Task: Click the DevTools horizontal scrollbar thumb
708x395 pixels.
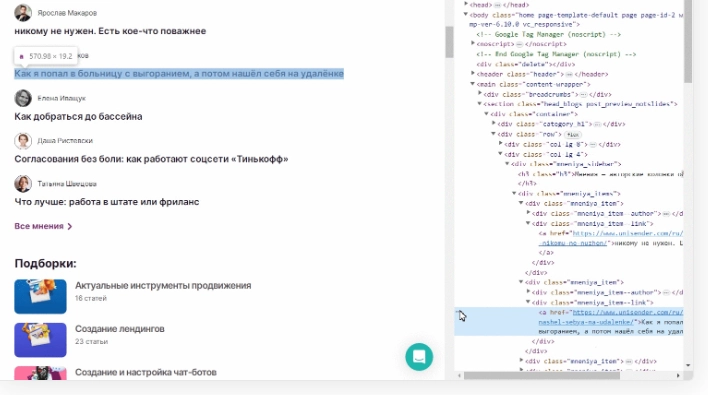Action: (542, 376)
